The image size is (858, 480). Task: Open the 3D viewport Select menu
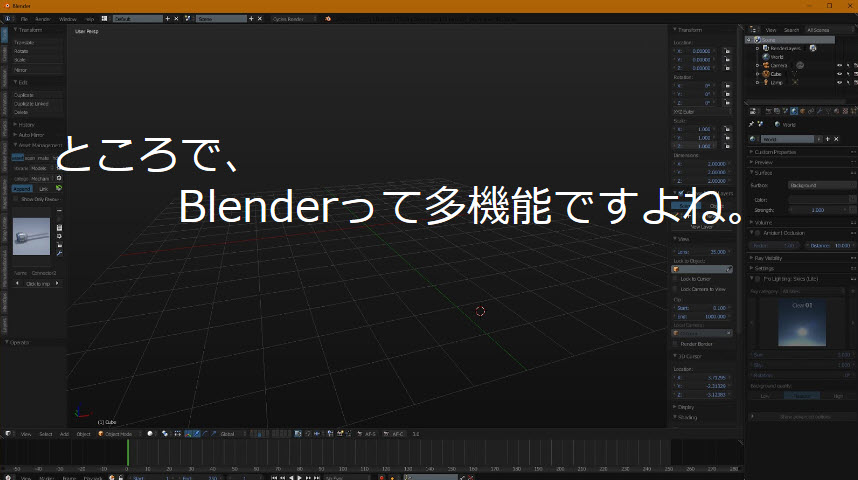[46, 434]
